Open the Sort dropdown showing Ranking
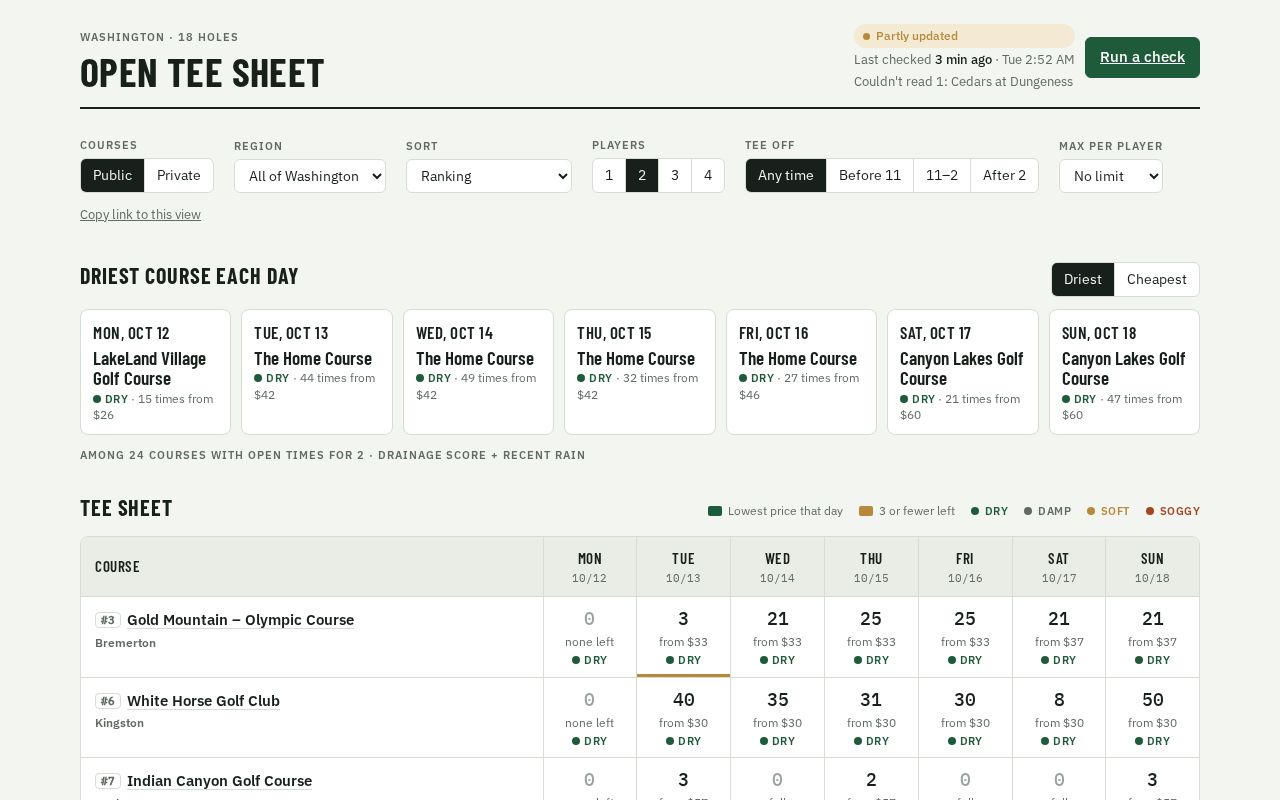 click(489, 176)
